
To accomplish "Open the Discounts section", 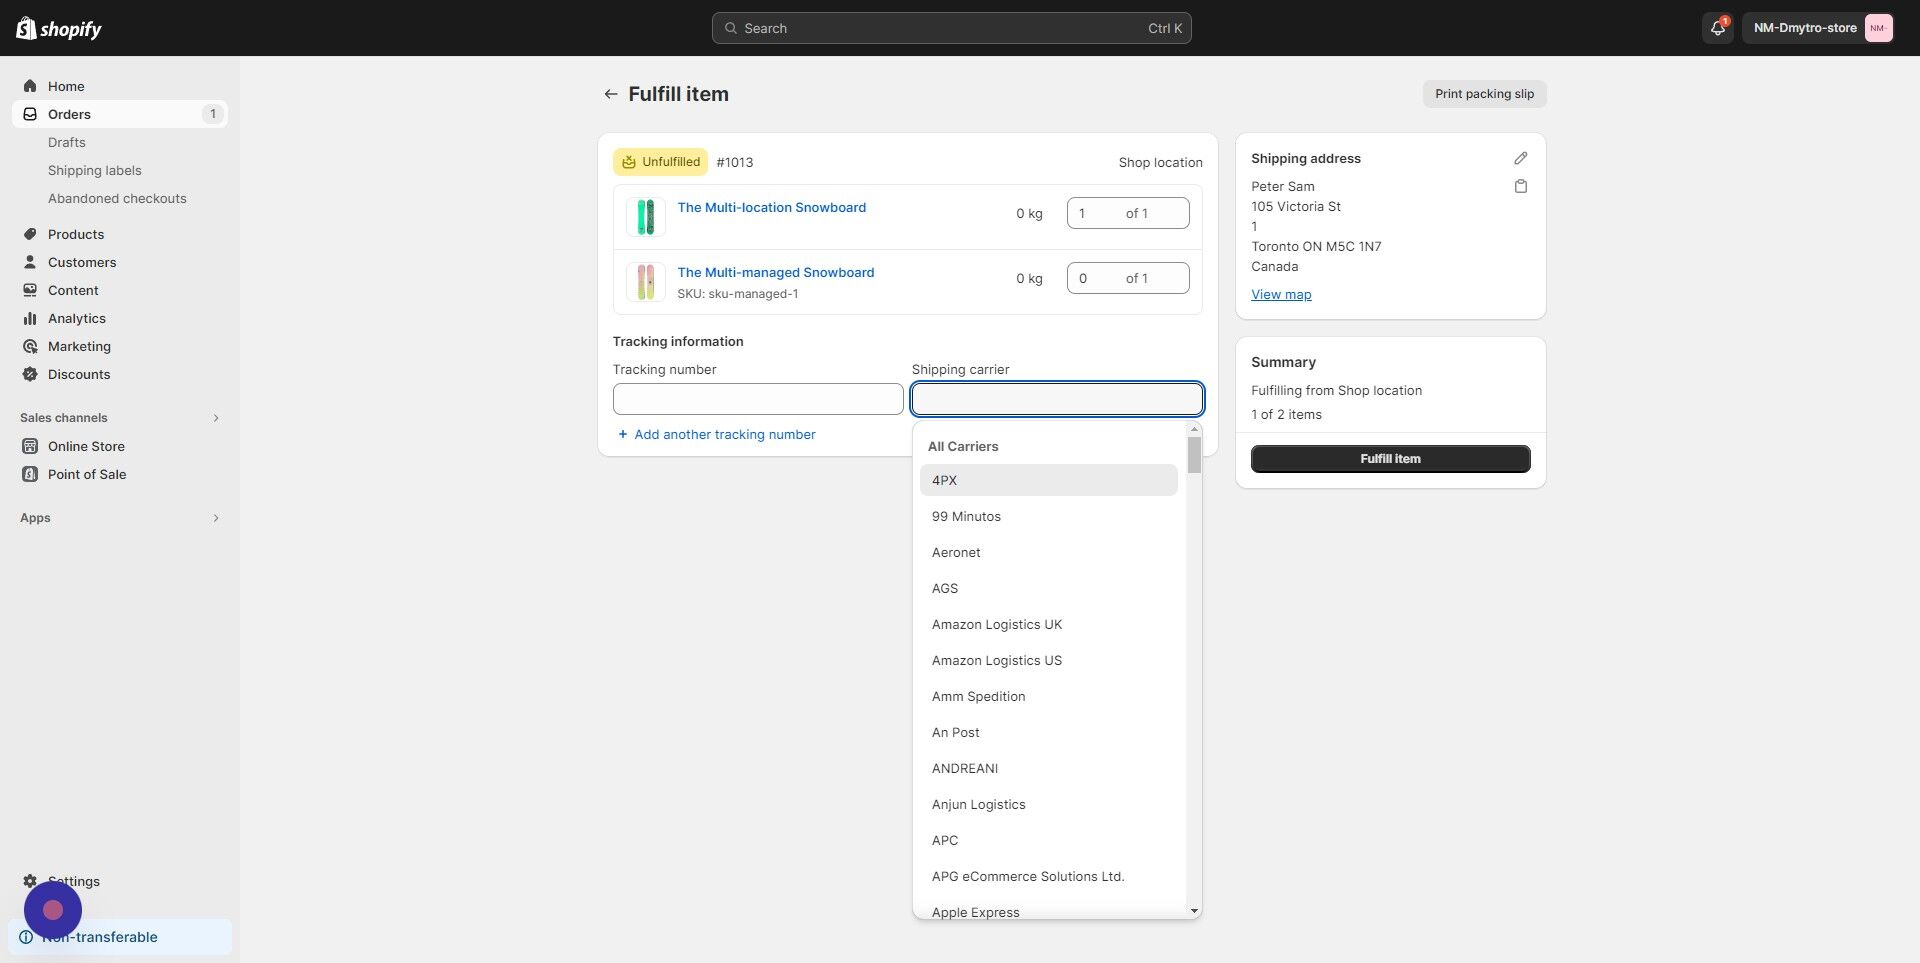I will pos(79,374).
